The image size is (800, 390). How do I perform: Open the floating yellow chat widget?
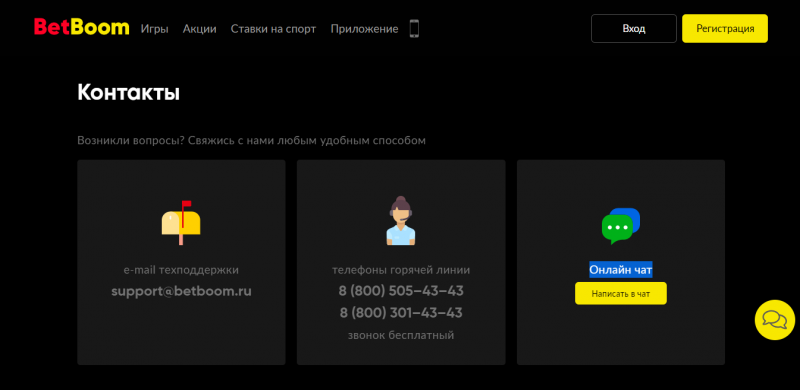[x=774, y=320]
